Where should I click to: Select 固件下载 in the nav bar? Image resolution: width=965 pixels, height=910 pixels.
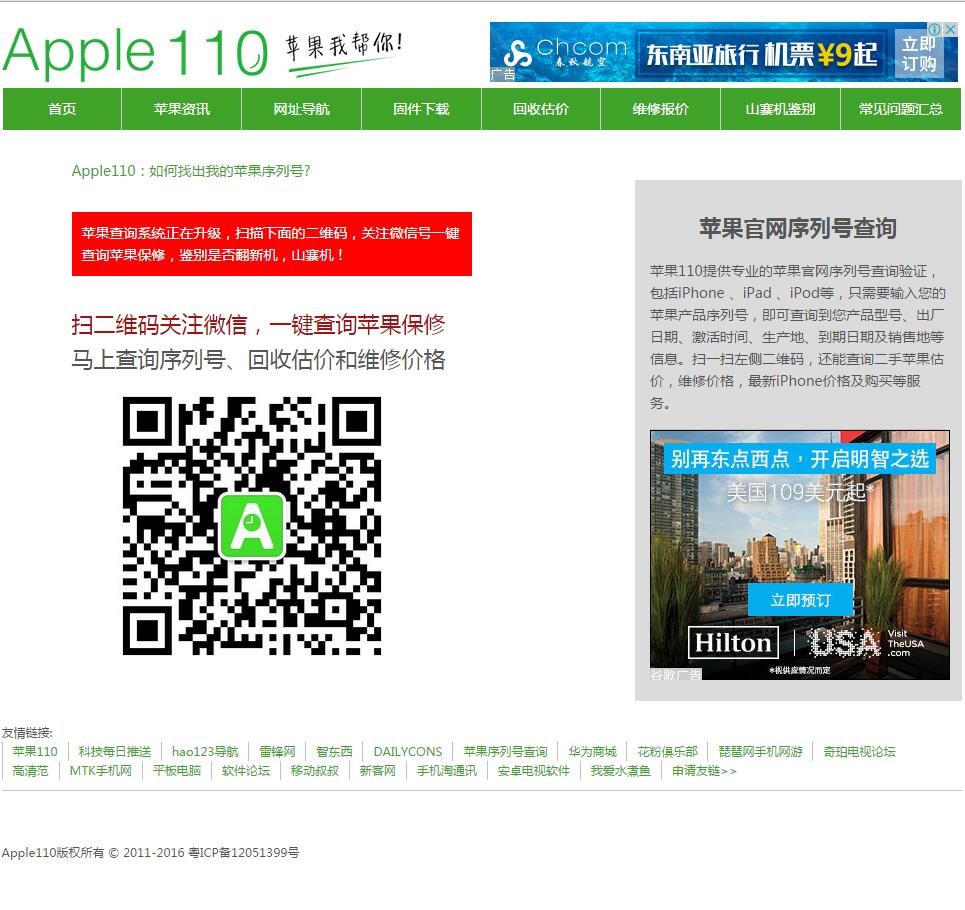coord(421,109)
